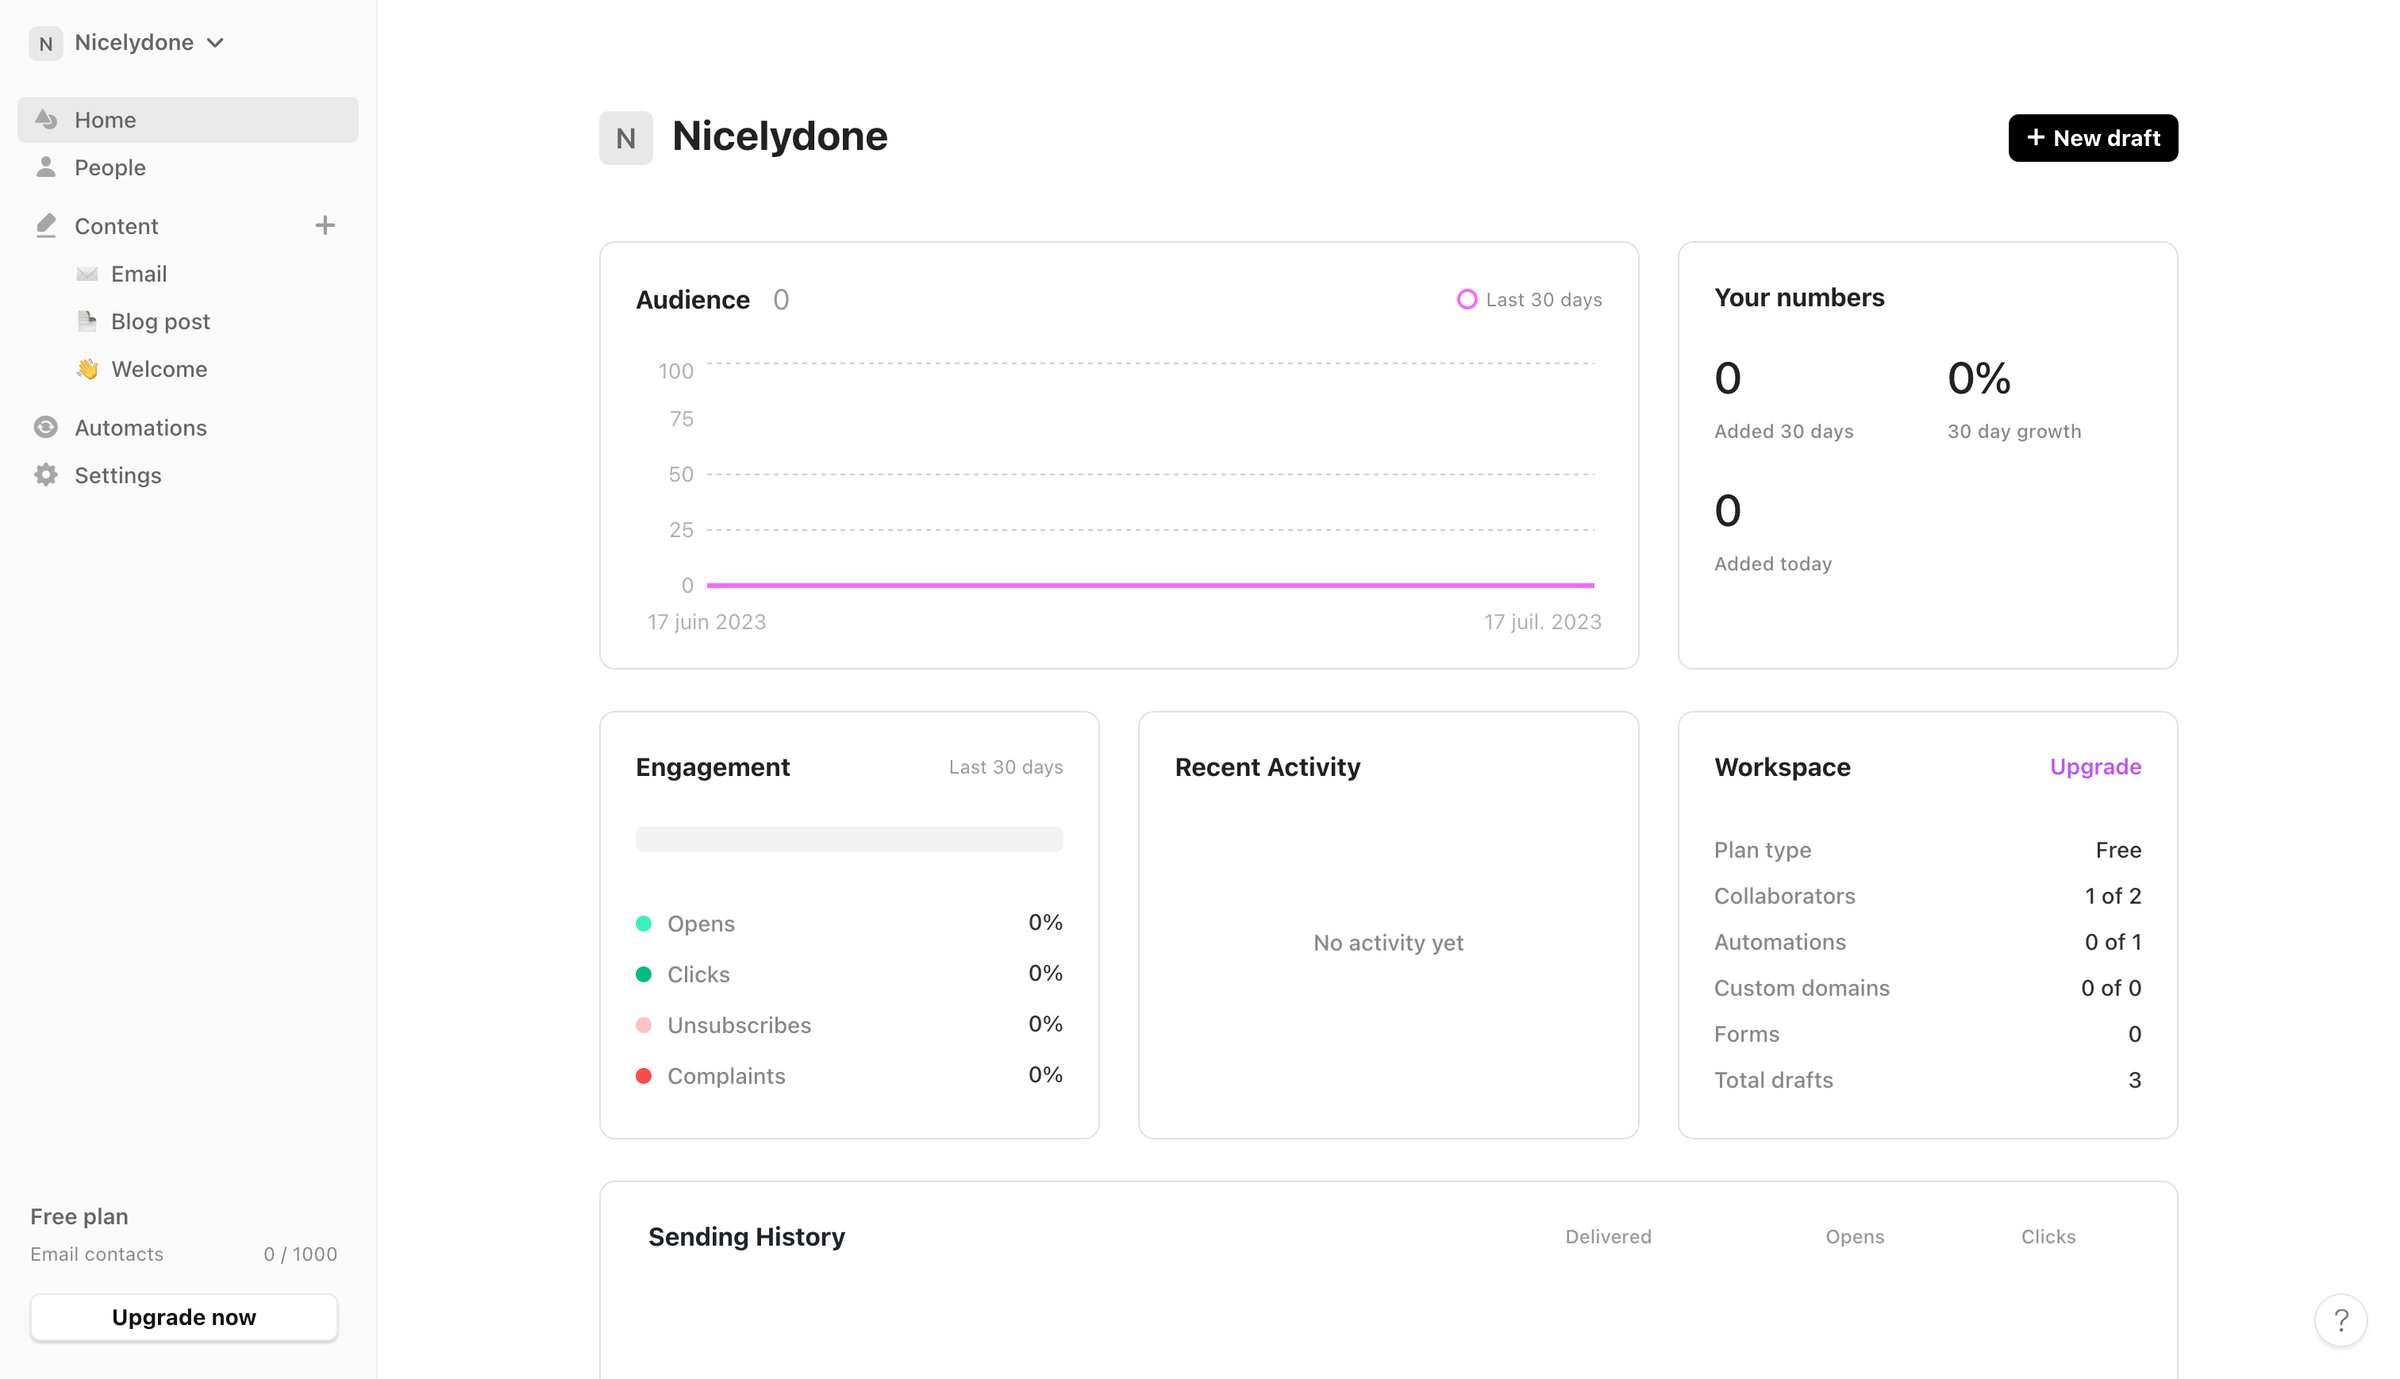The width and height of the screenshot is (2400, 1379).
Task: Open the Welcome content item
Action: point(159,369)
